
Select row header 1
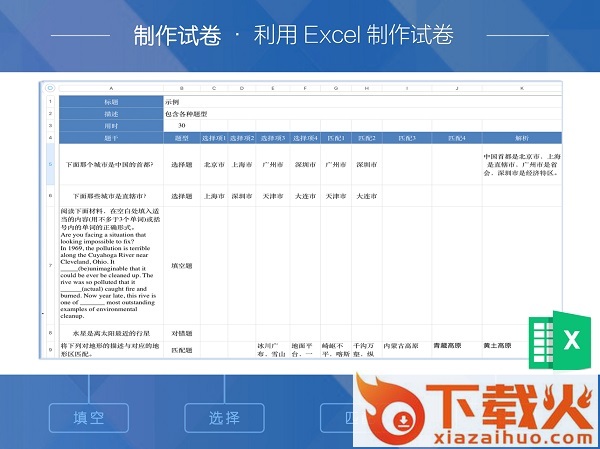(51, 102)
